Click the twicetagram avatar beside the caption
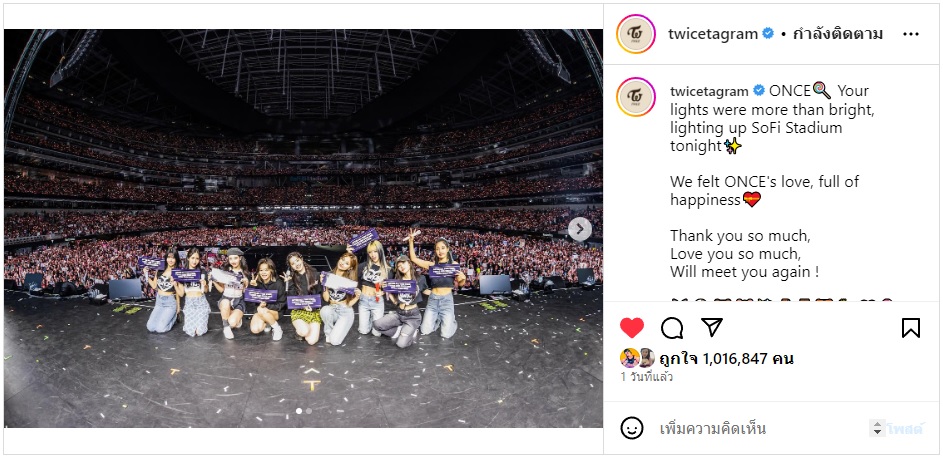This screenshot has width=943, height=459. tap(636, 97)
